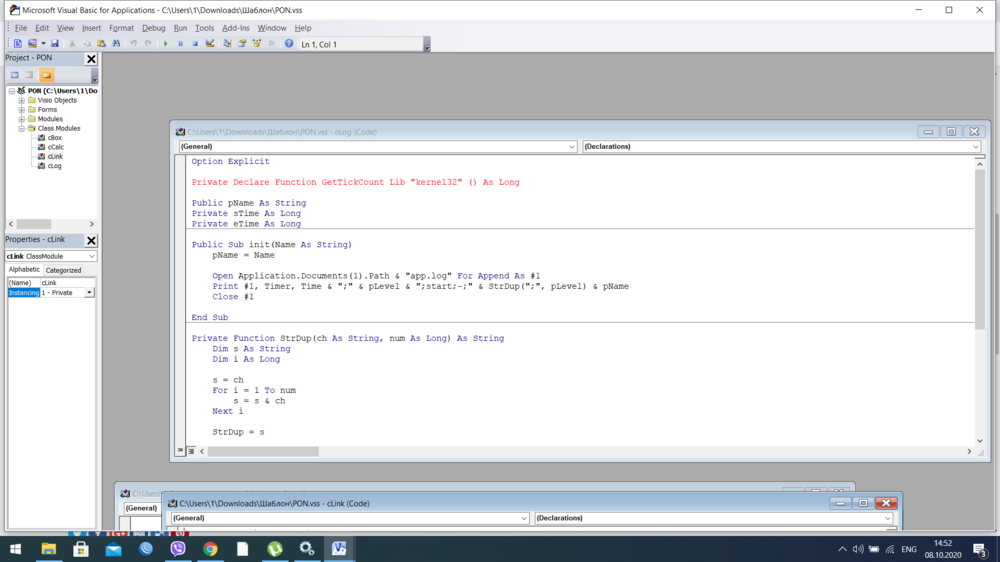The height and width of the screenshot is (562, 1000).
Task: Collapse the Class Modules folder
Action: tap(21, 129)
